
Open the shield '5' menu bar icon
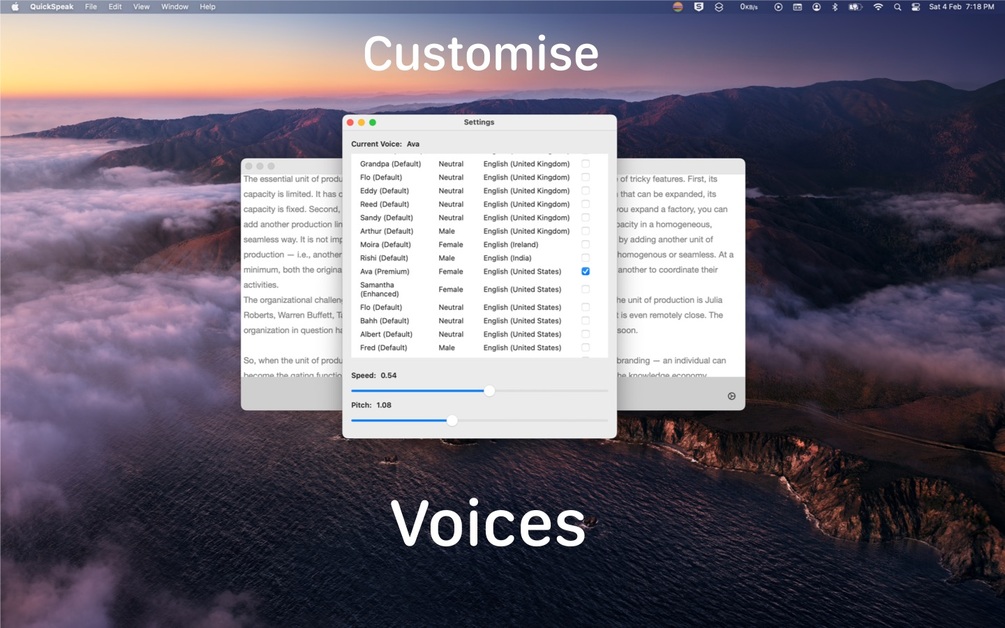point(699,6)
